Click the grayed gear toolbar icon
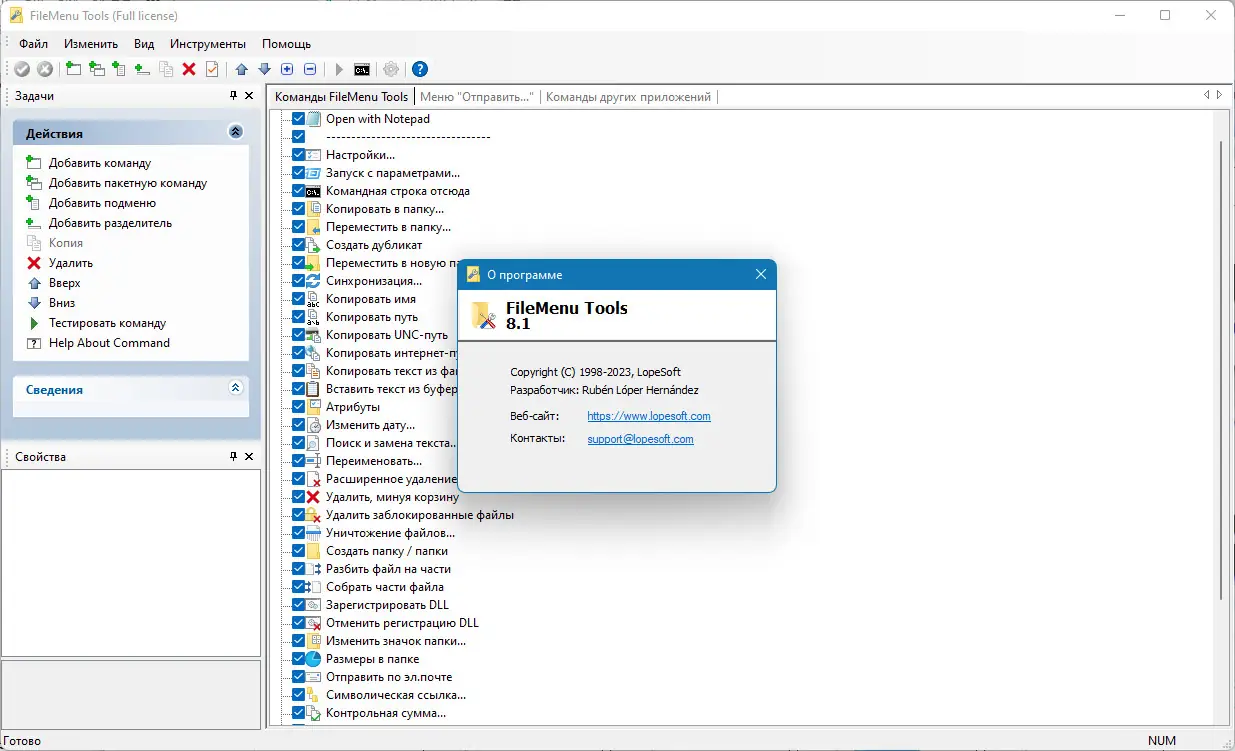 [391, 69]
